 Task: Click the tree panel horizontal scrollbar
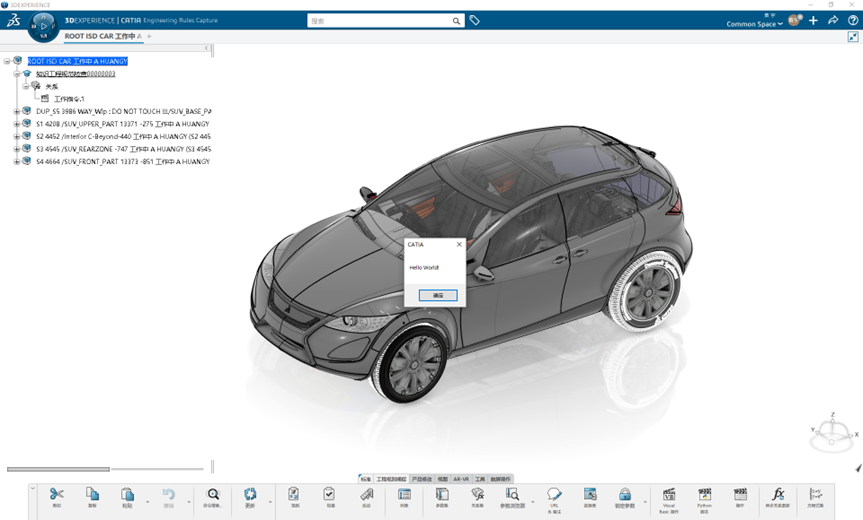coord(58,469)
